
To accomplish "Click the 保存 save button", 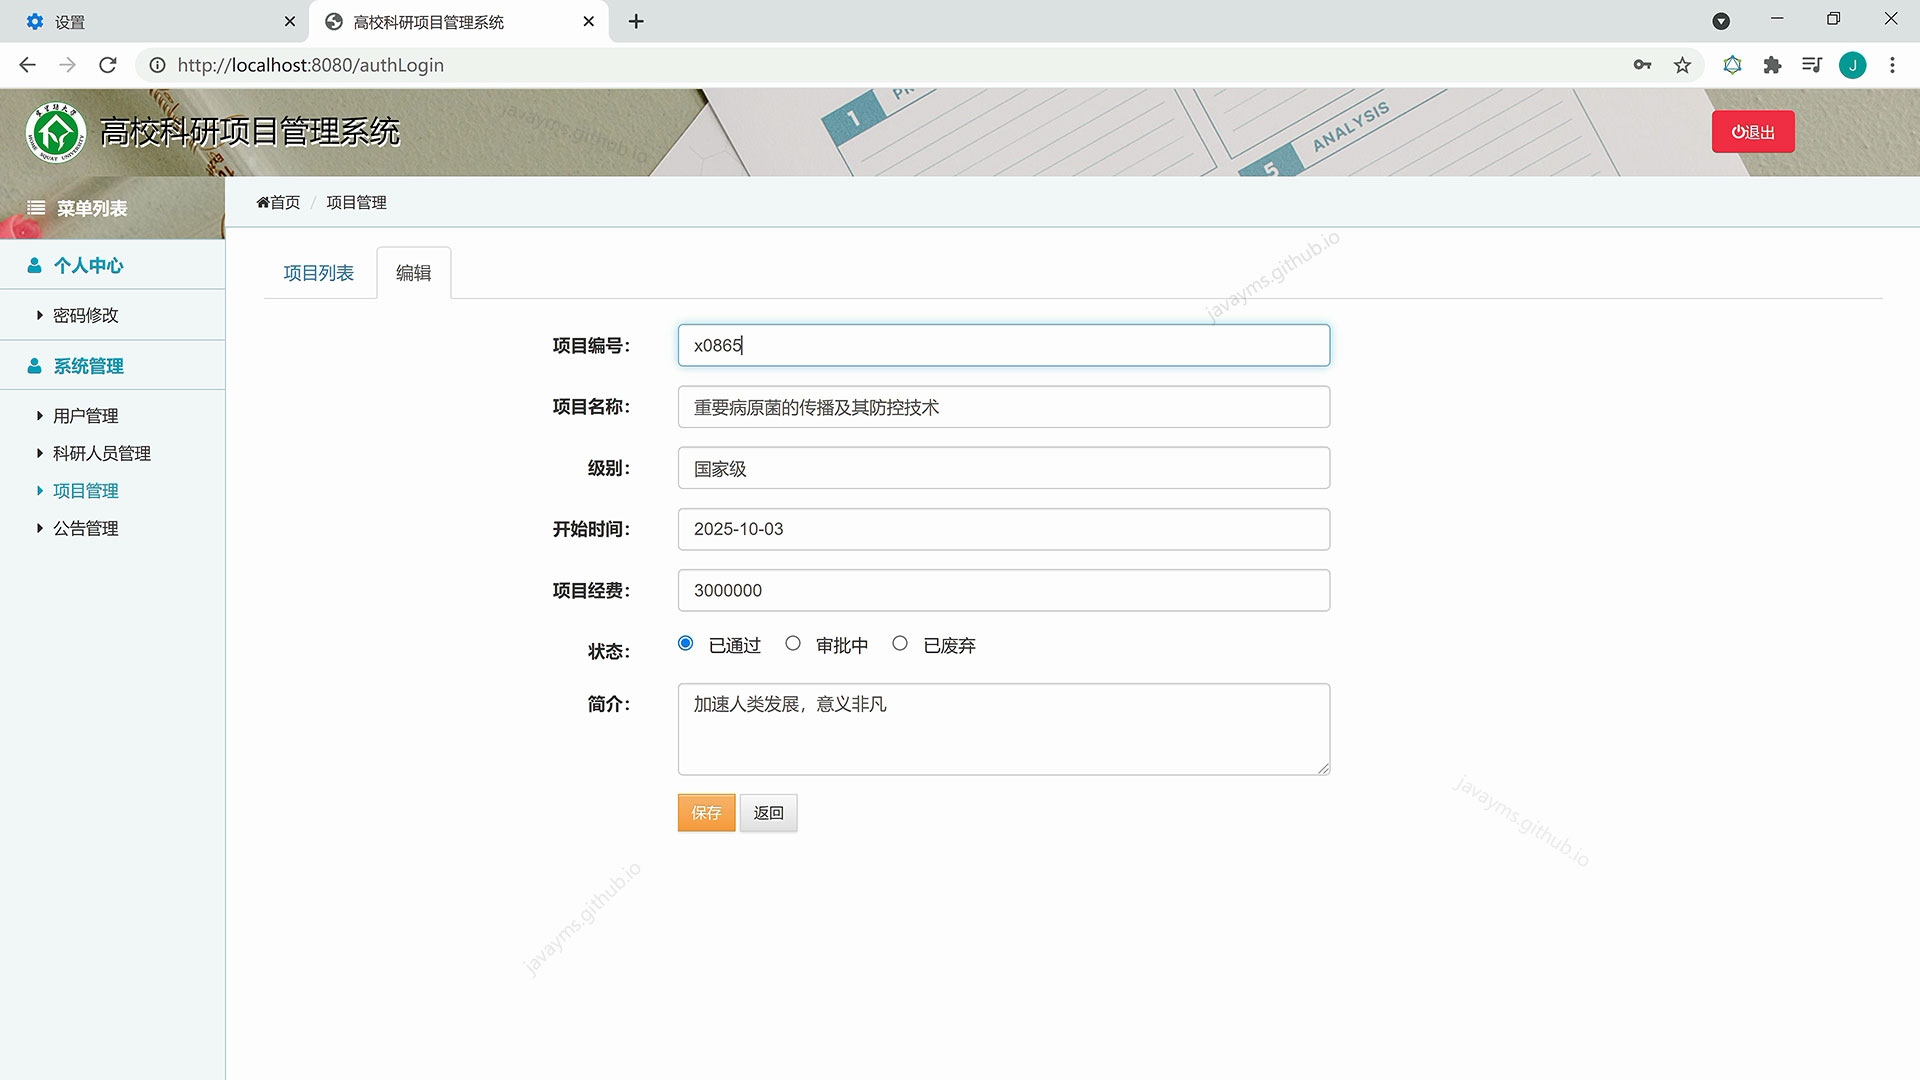I will (705, 812).
